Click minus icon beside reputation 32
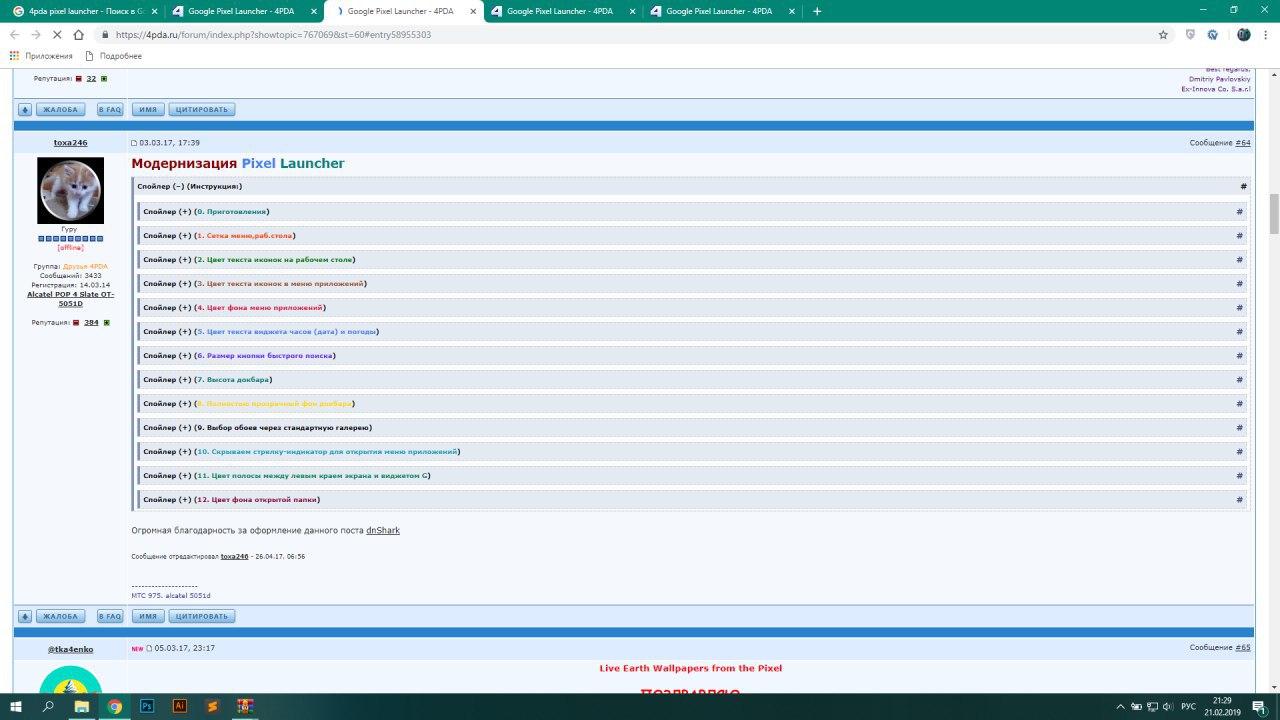 (78, 78)
